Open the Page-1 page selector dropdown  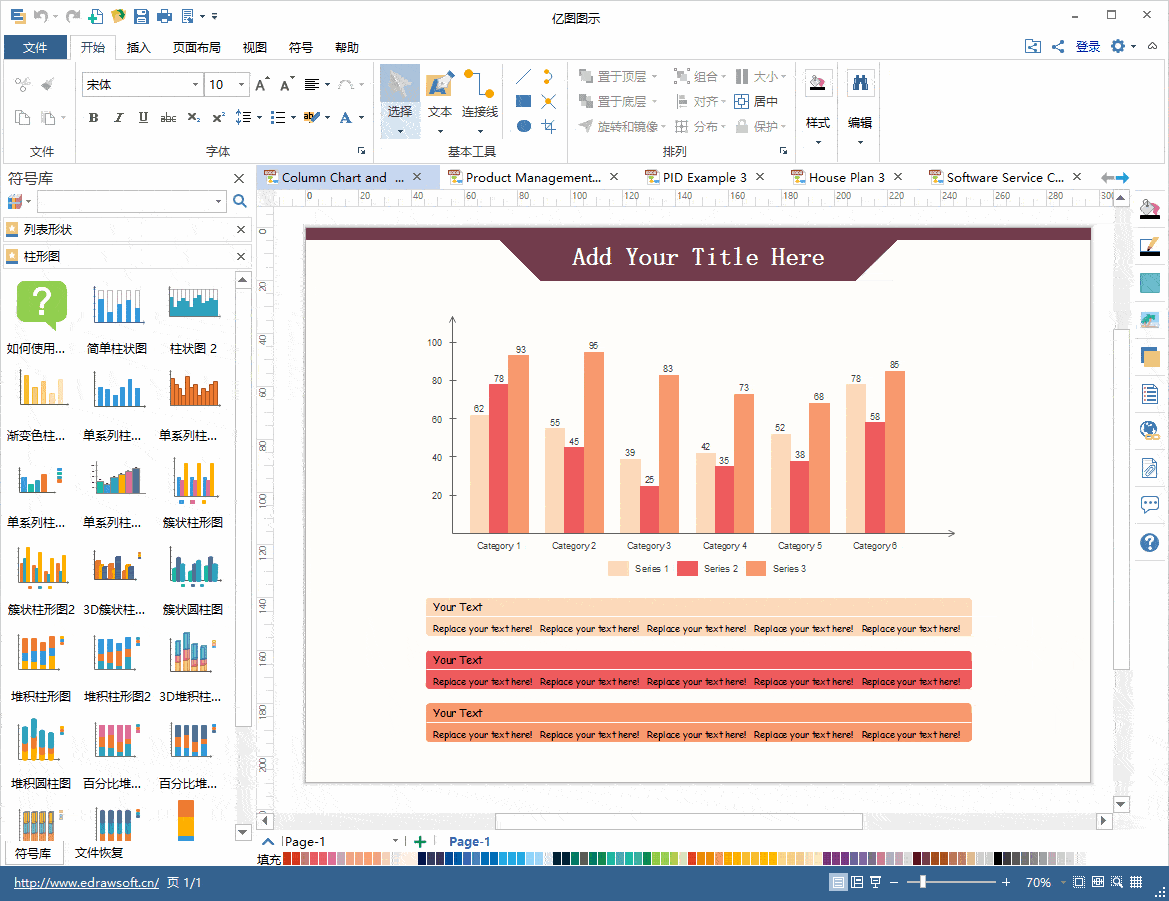pyautogui.click(x=395, y=841)
